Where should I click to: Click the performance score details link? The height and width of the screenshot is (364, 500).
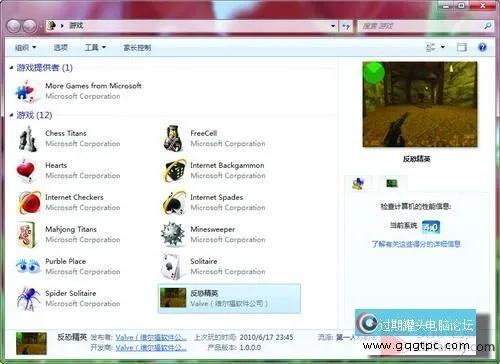416,244
